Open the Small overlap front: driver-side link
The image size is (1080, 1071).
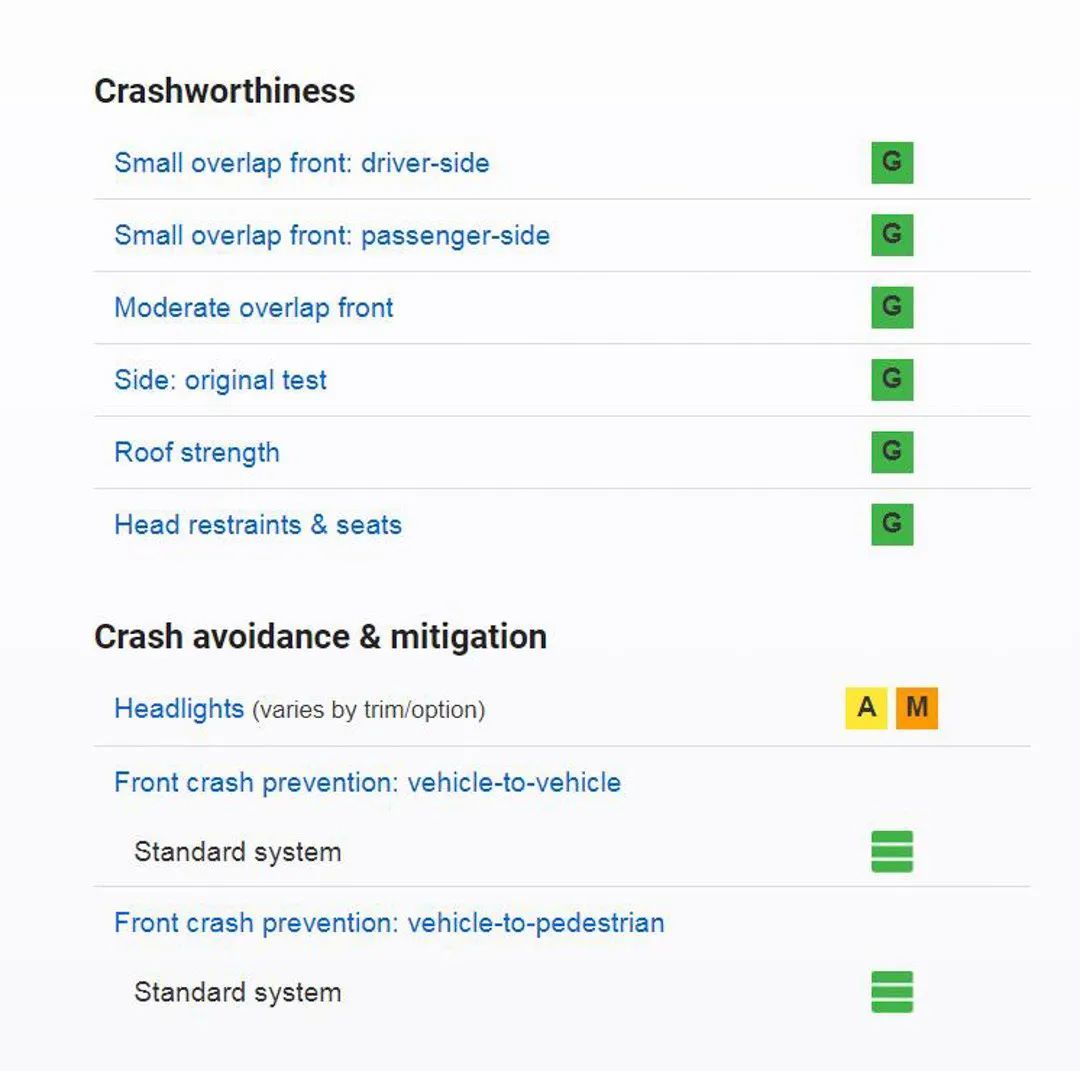click(301, 163)
